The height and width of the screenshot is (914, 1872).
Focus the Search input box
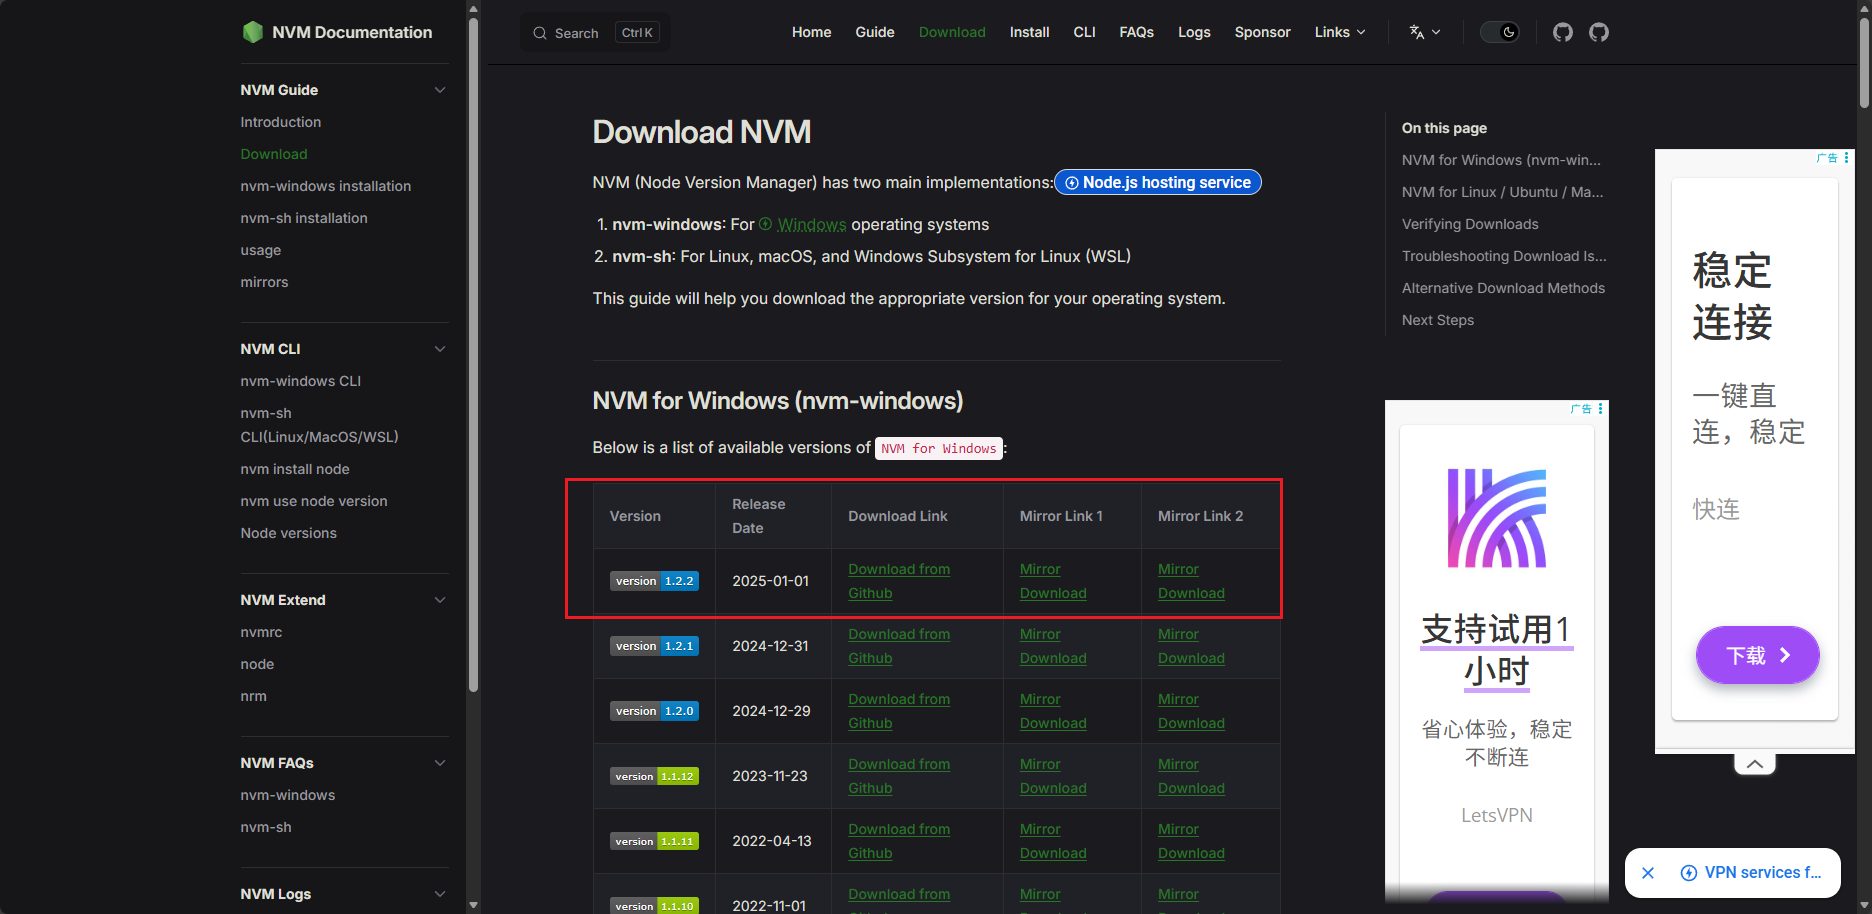[x=595, y=33]
